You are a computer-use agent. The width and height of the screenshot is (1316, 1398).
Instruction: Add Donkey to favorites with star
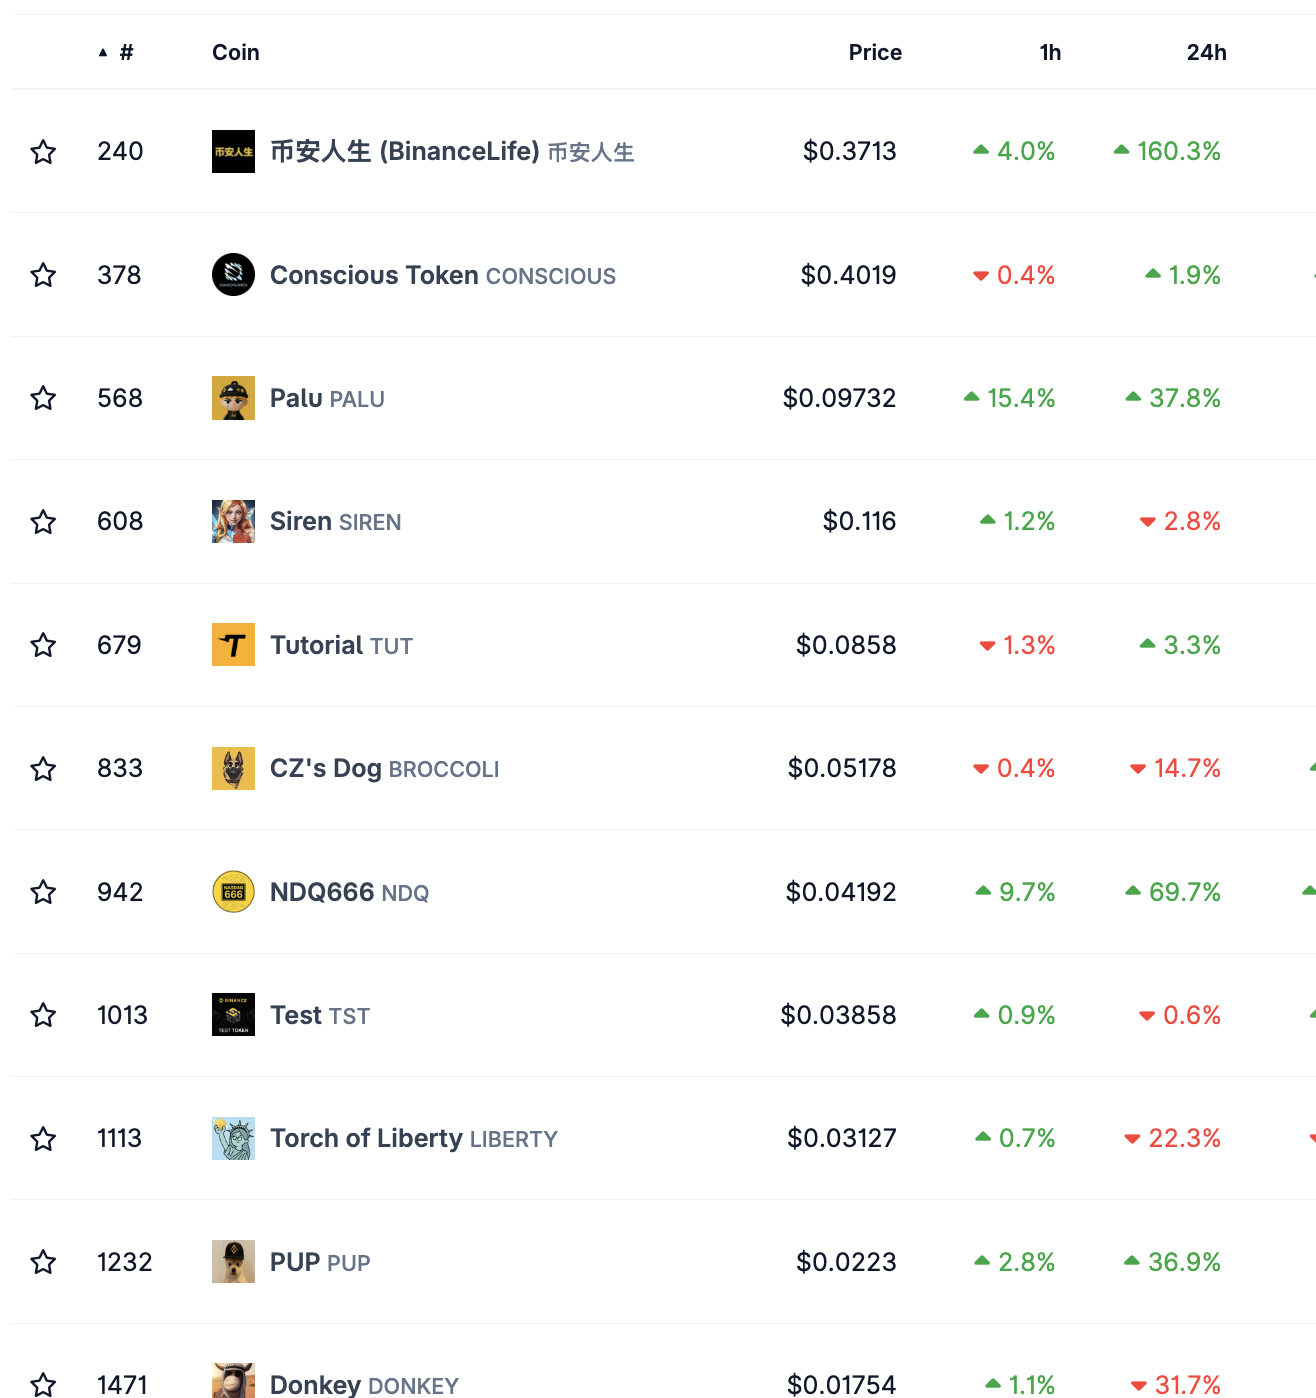[x=43, y=1385]
